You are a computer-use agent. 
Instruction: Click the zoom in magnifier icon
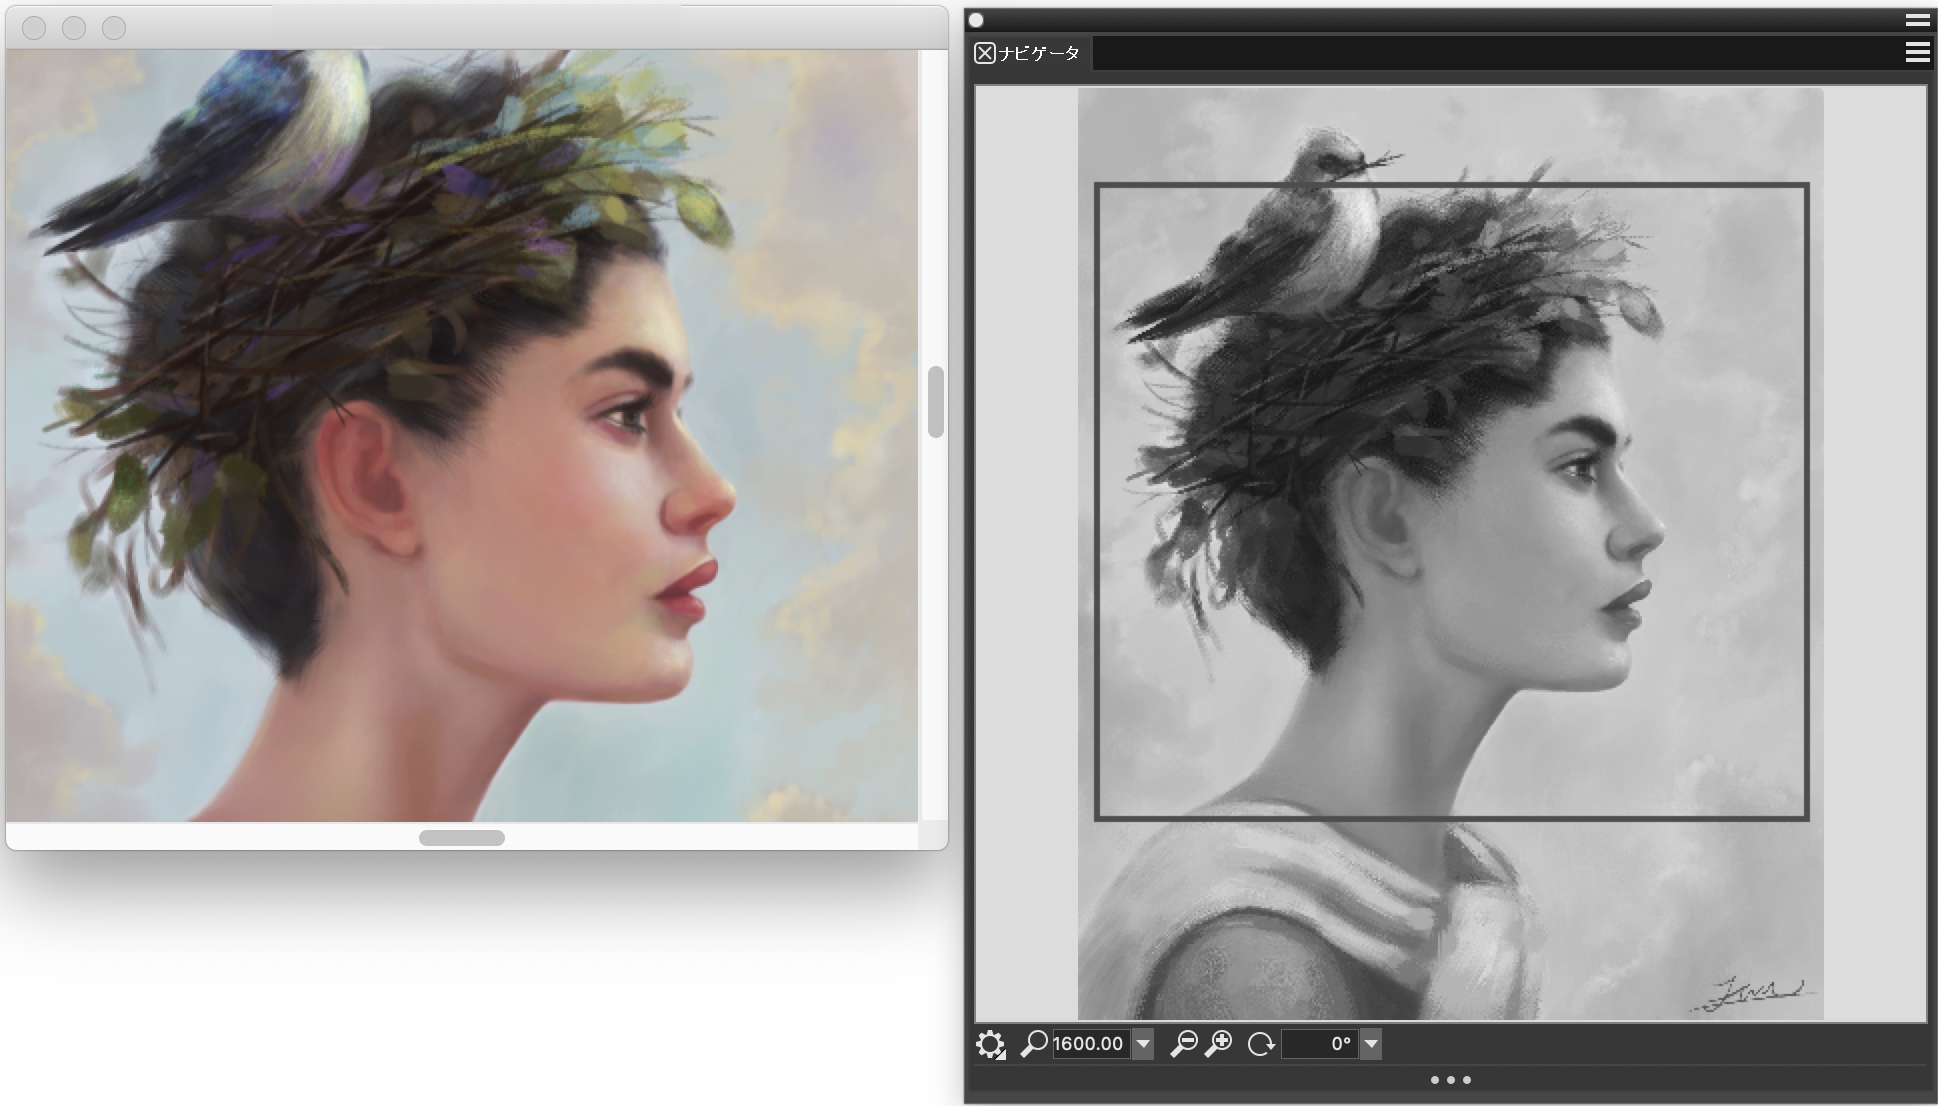1219,1043
